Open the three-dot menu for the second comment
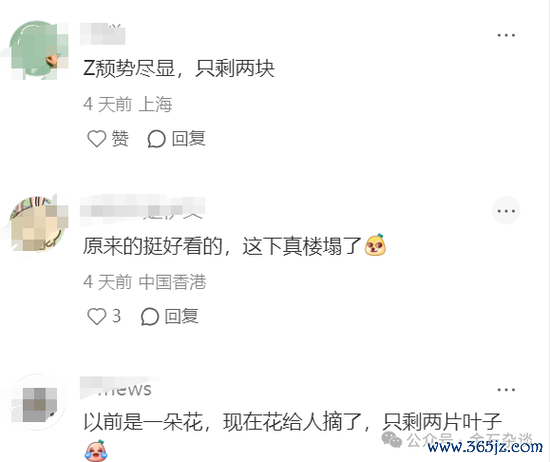 [x=506, y=210]
